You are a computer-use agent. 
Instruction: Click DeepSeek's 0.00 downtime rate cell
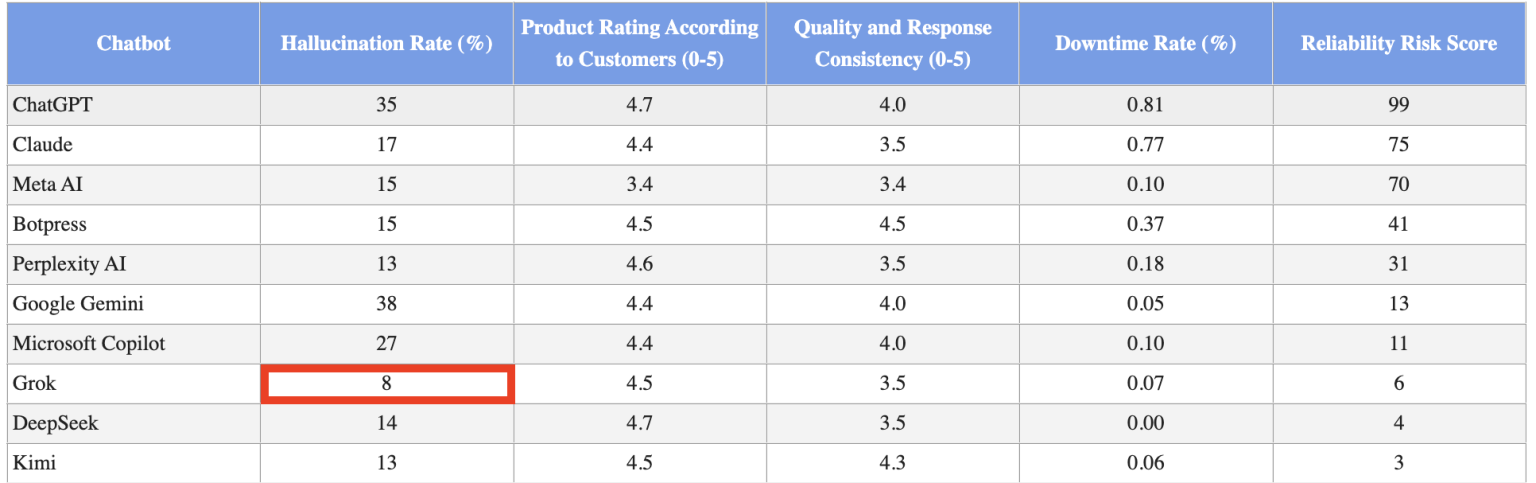(x=1145, y=423)
